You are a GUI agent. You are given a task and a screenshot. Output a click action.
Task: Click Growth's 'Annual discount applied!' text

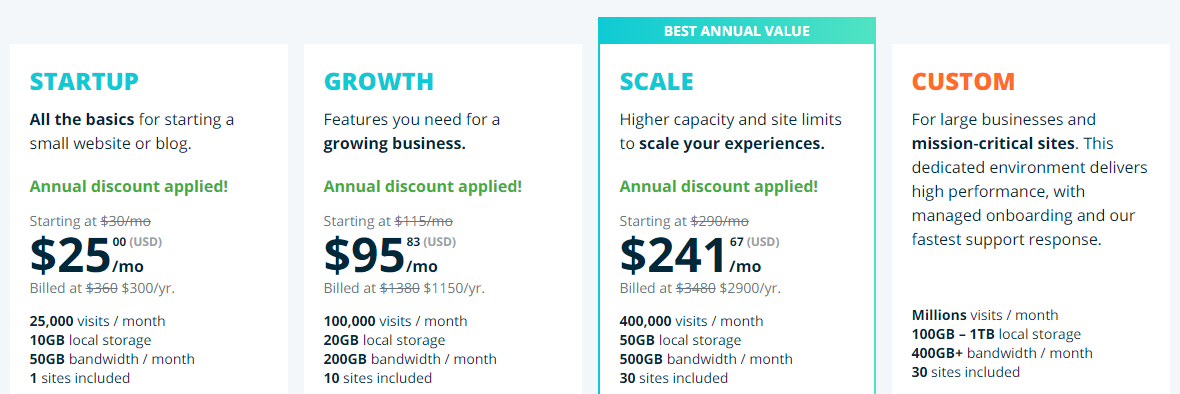[422, 186]
